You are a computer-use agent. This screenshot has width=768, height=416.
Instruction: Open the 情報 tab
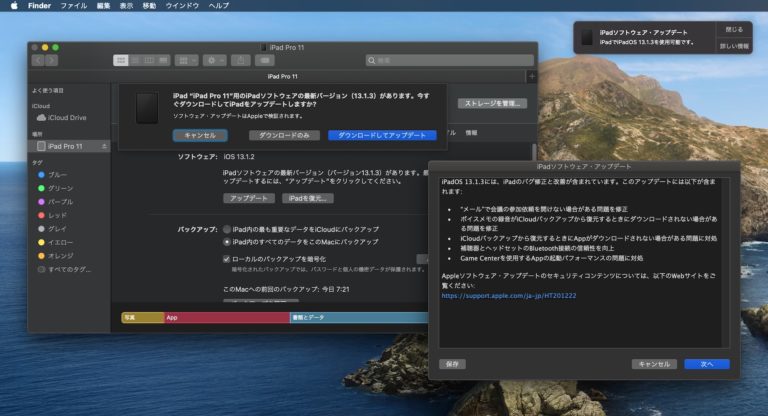[x=471, y=133]
